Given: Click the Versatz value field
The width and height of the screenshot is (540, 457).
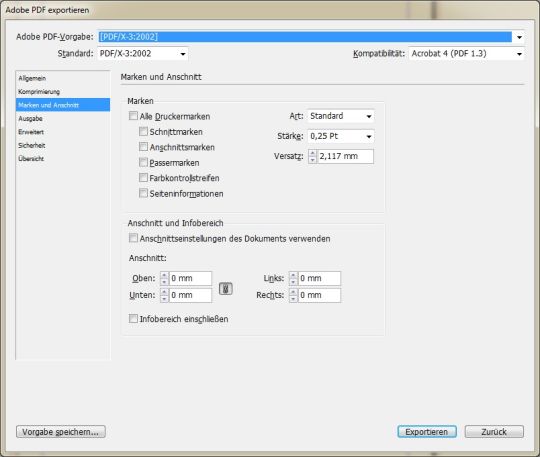Looking at the screenshot, I should pyautogui.click(x=345, y=156).
